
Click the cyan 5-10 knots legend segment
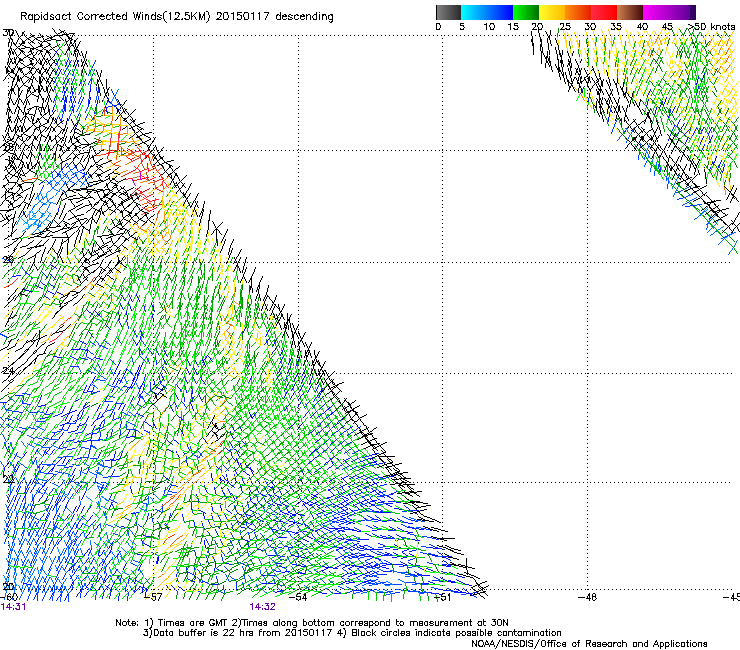[474, 12]
